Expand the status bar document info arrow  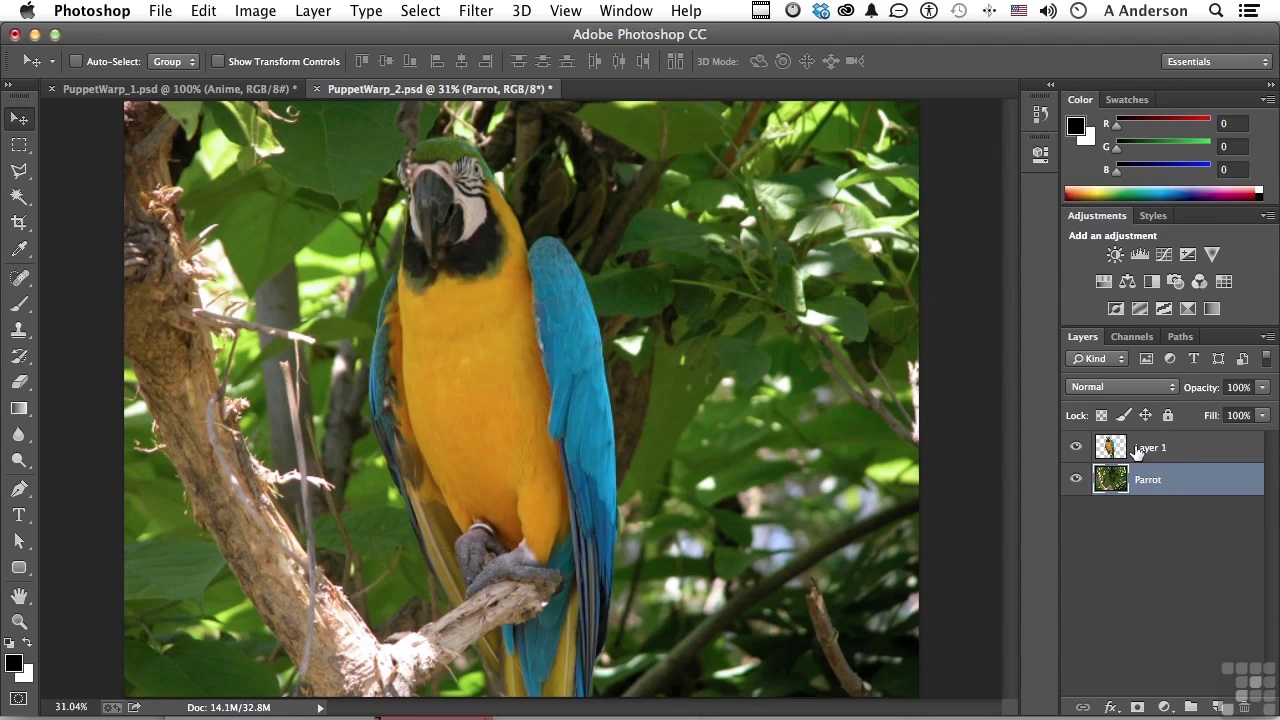point(320,708)
